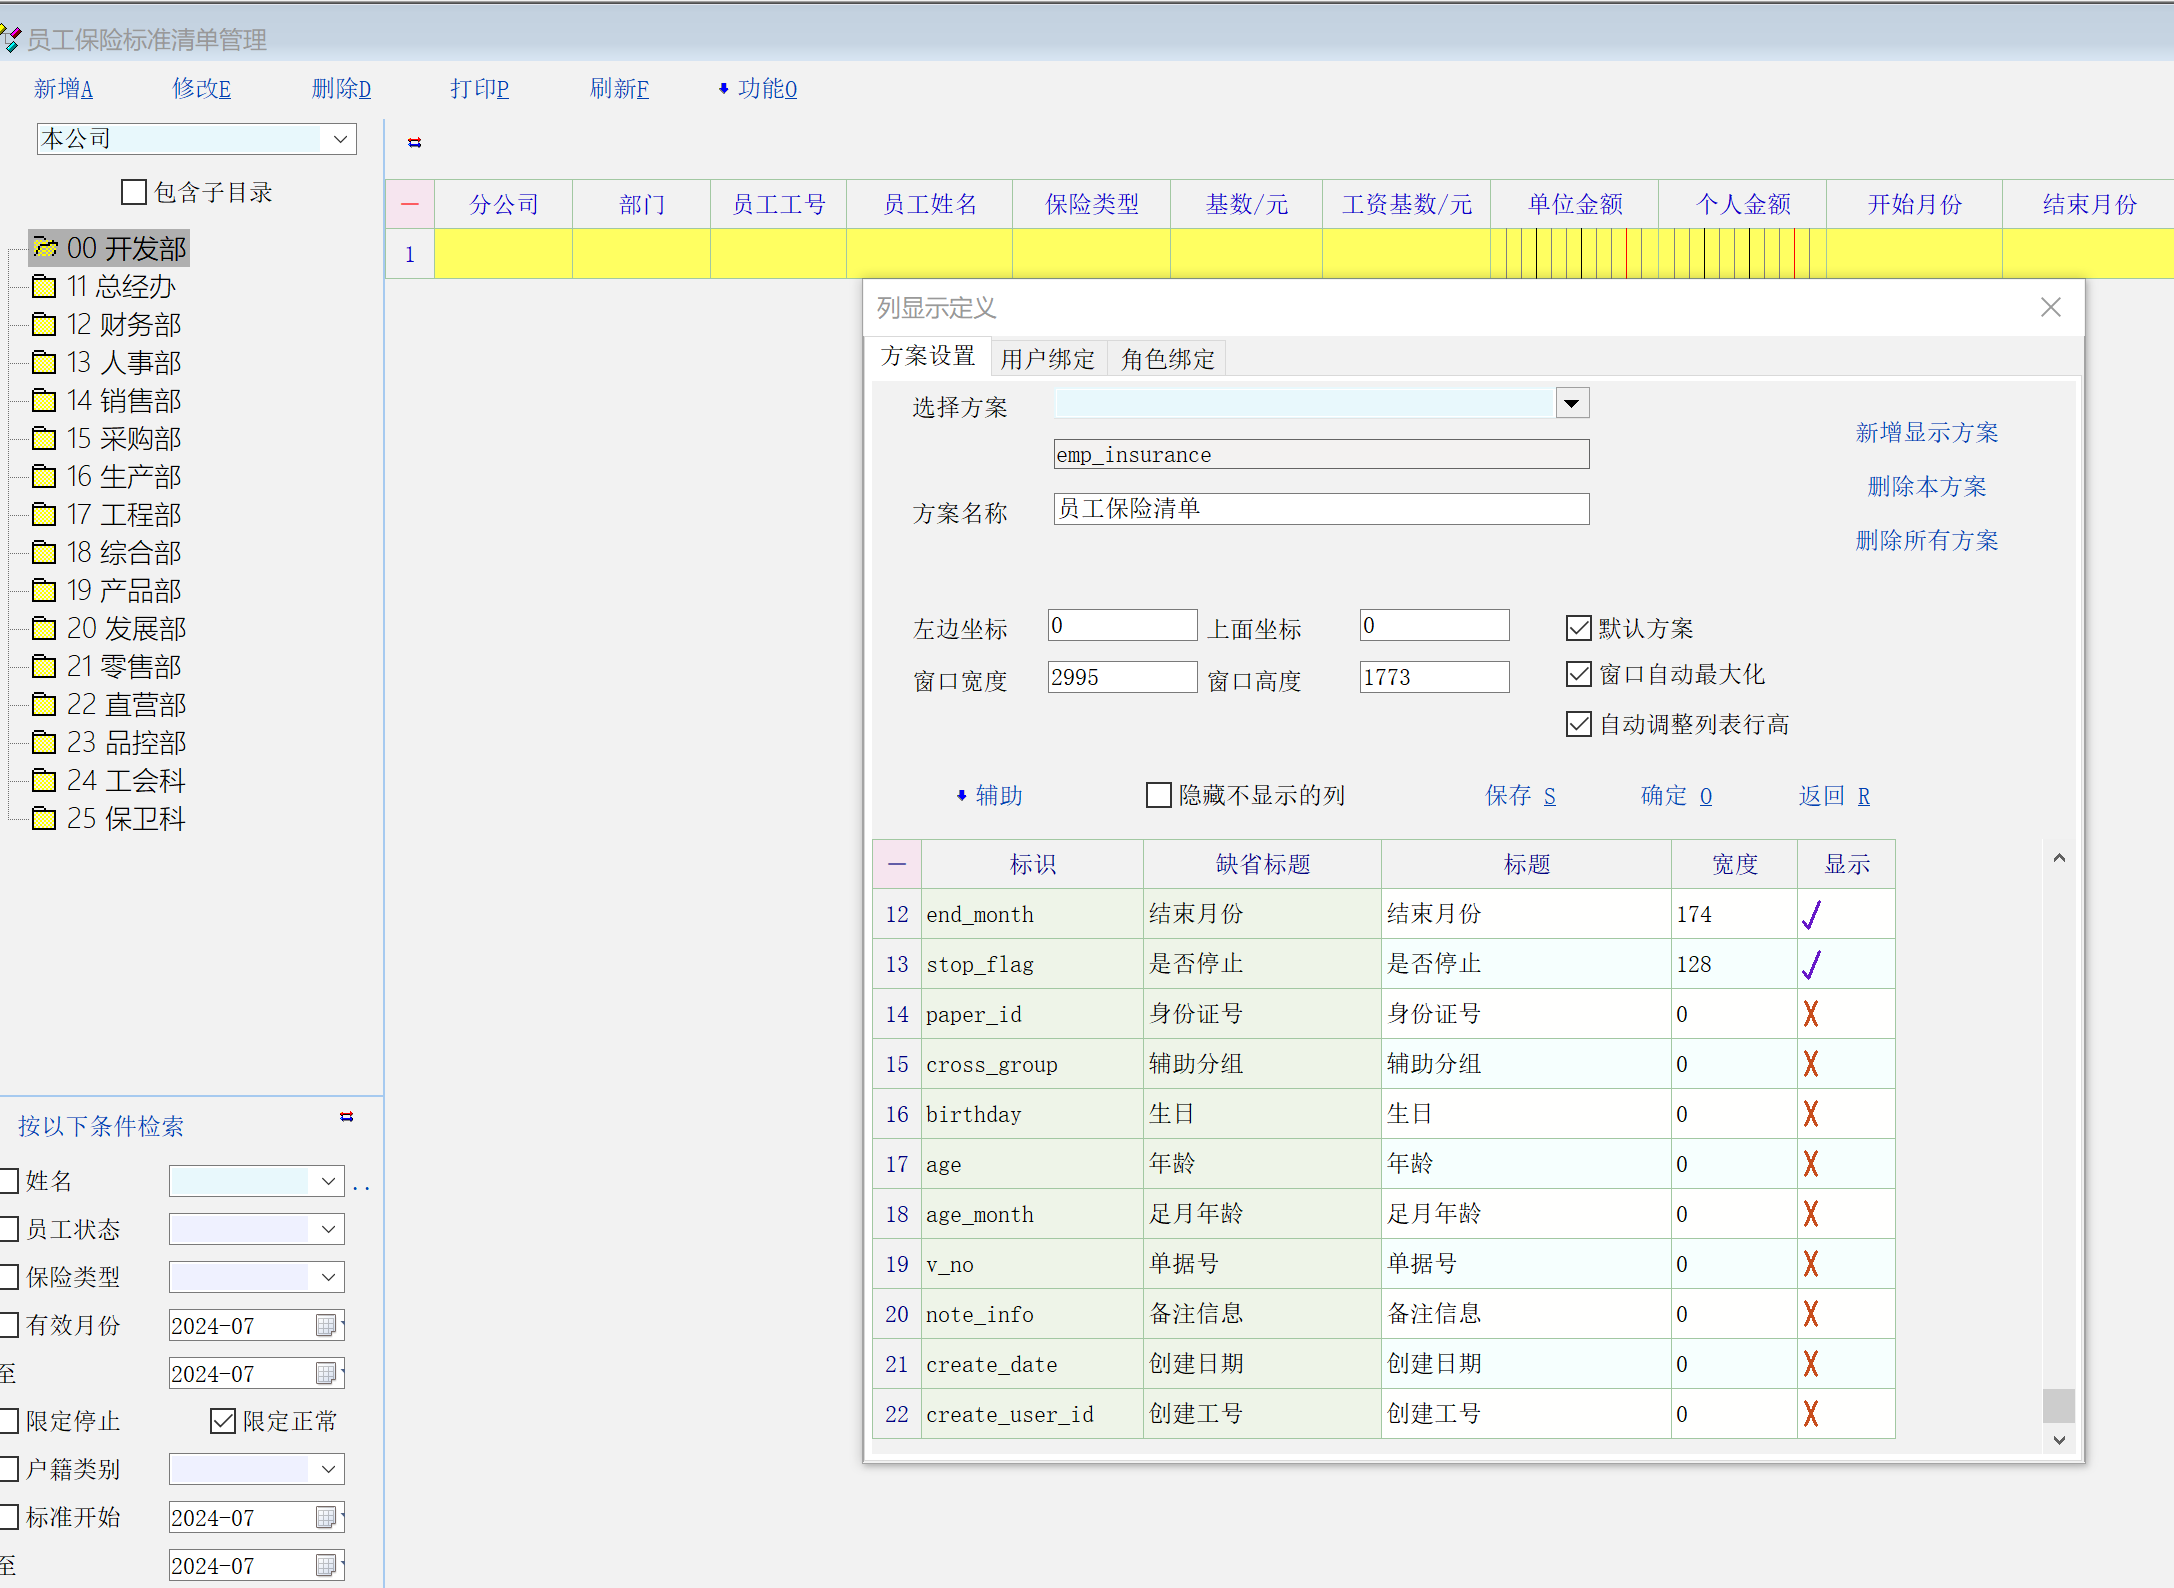Viewport: 2174px width, 1588px height.
Task: Click 新增显示方案 link
Action: (1926, 432)
